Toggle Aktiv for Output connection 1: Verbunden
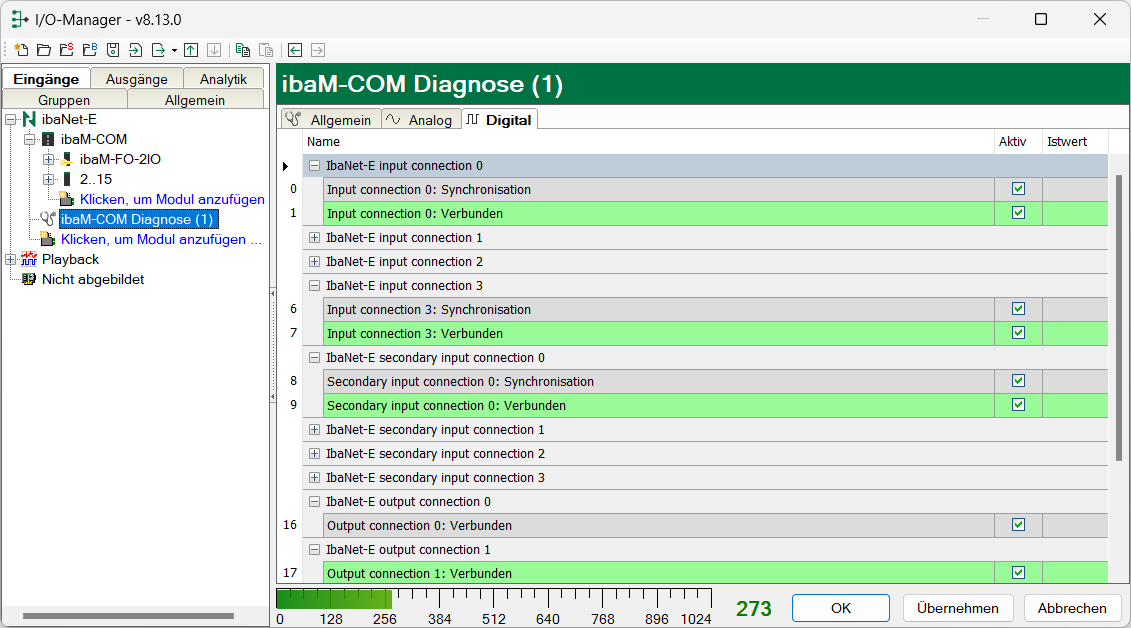 pyautogui.click(x=1018, y=572)
